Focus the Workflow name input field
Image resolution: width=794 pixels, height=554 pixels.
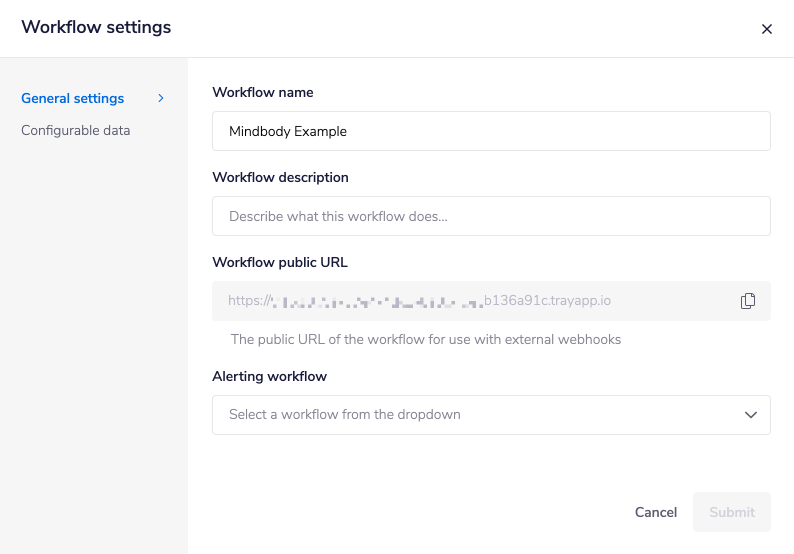click(x=491, y=131)
